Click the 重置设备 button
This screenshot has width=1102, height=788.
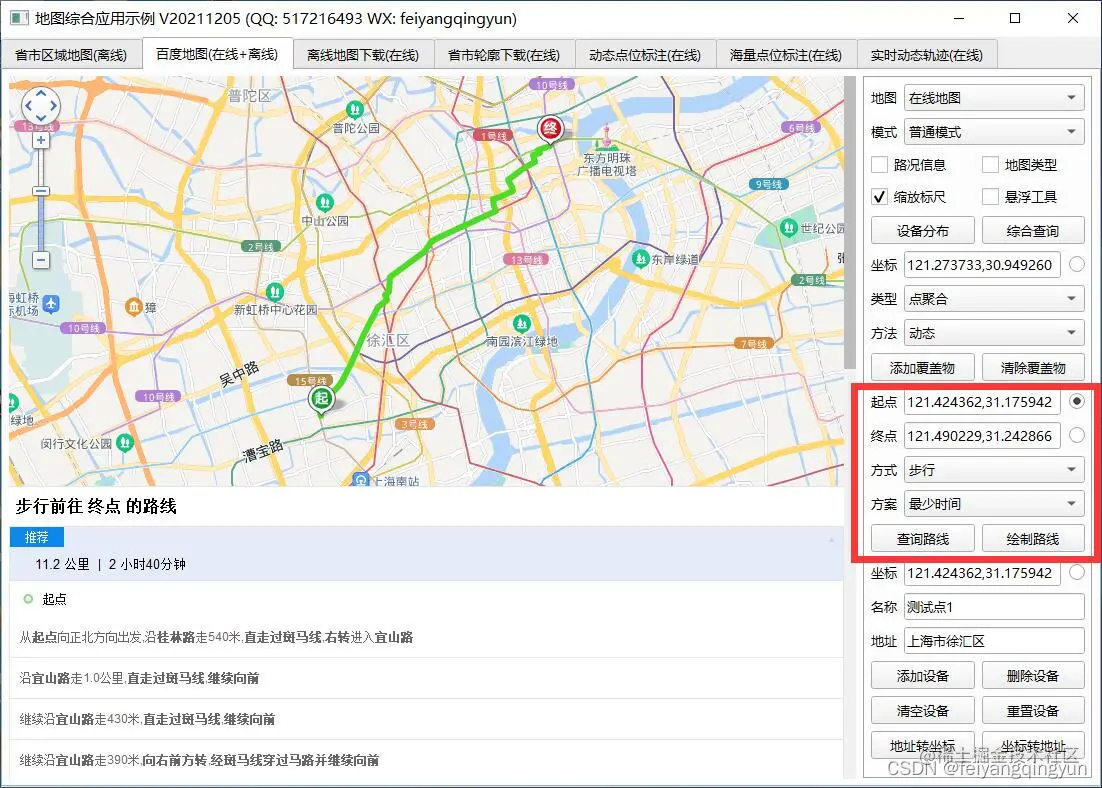(x=1033, y=711)
